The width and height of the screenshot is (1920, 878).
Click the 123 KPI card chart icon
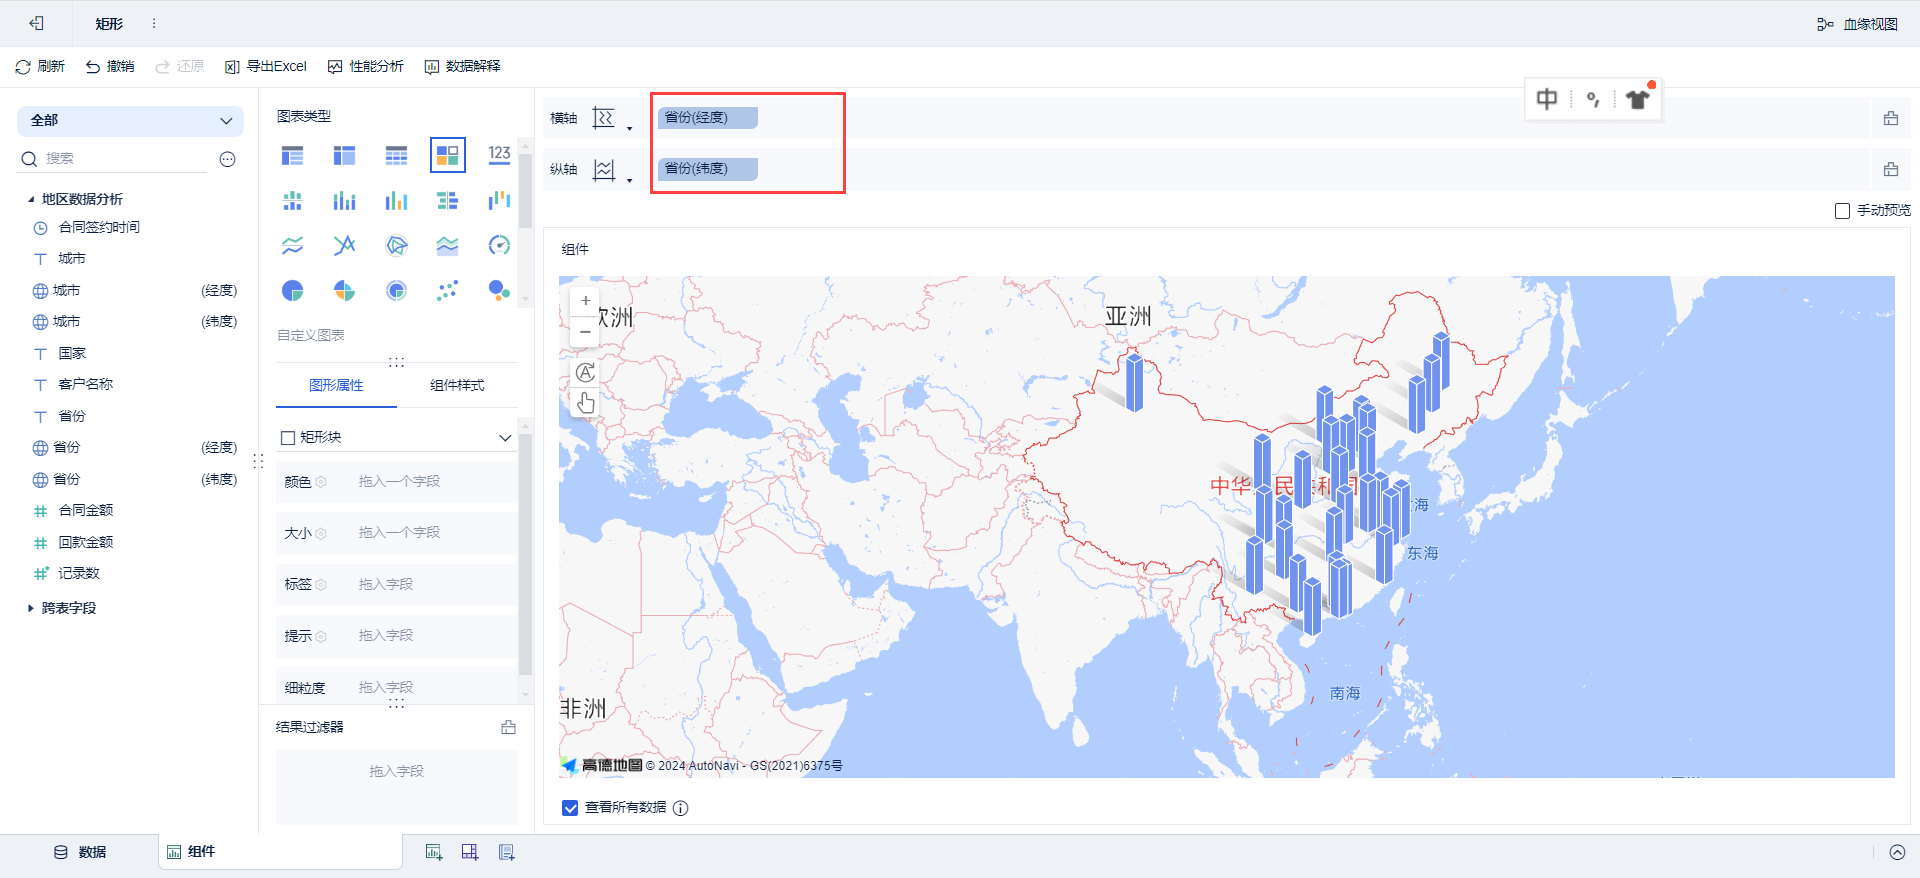499,155
